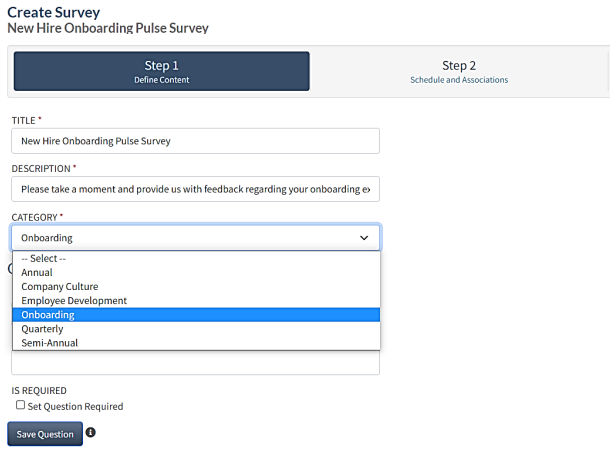Viewport: 610px width, 457px height.
Task: Click the CATEGORY field label
Action: pos(34,216)
